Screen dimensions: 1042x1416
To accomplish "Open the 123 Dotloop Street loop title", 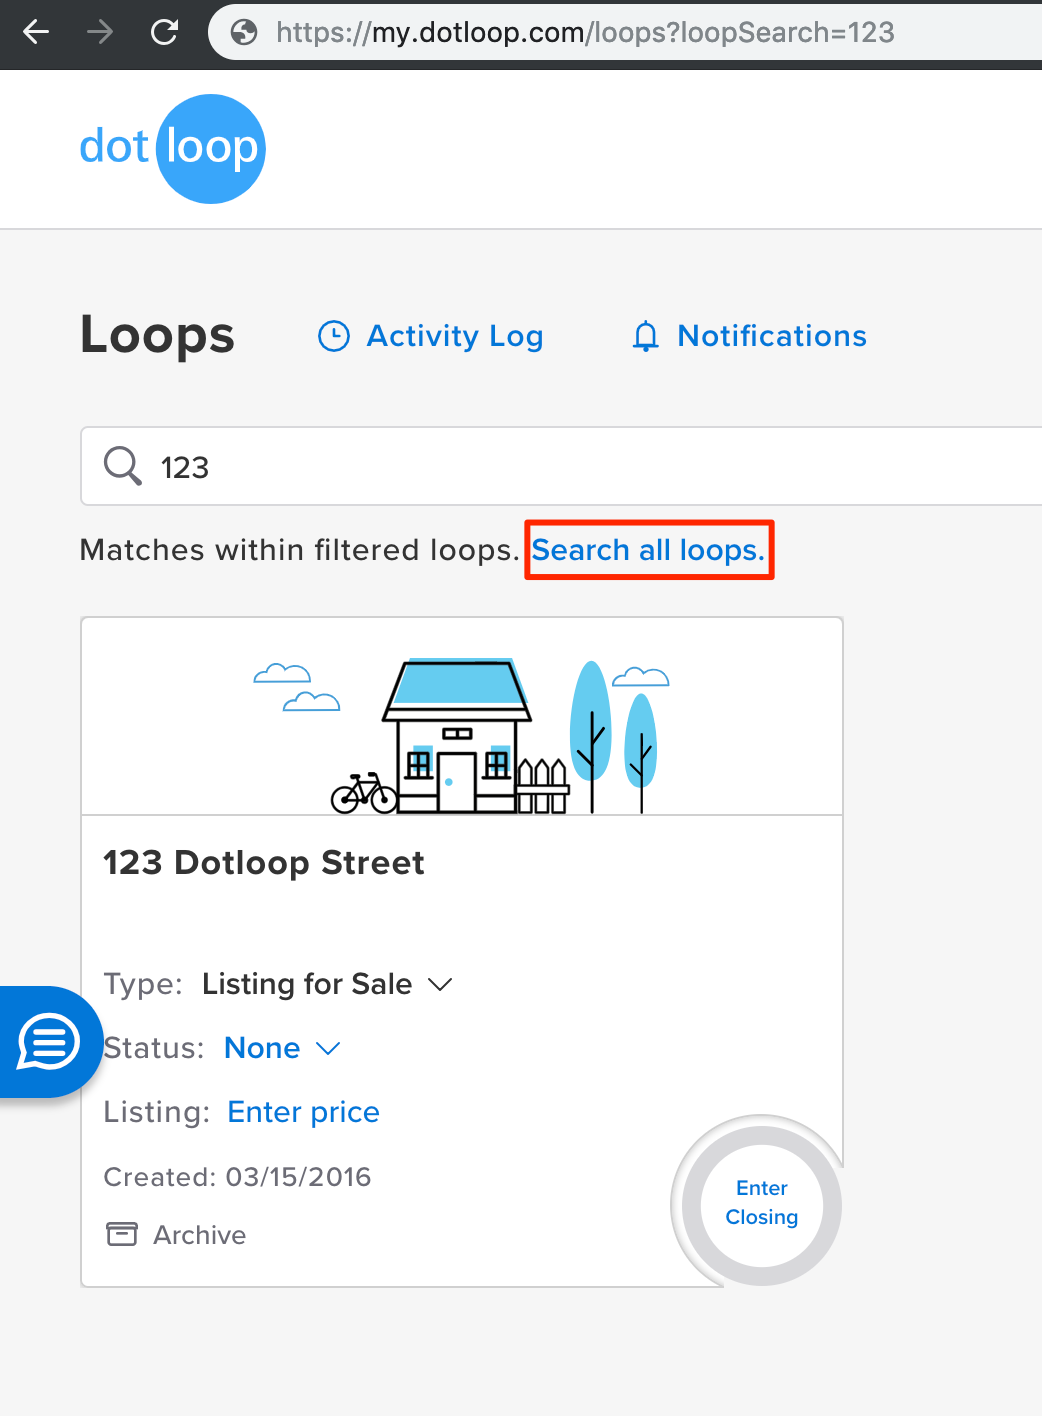I will point(264,862).
